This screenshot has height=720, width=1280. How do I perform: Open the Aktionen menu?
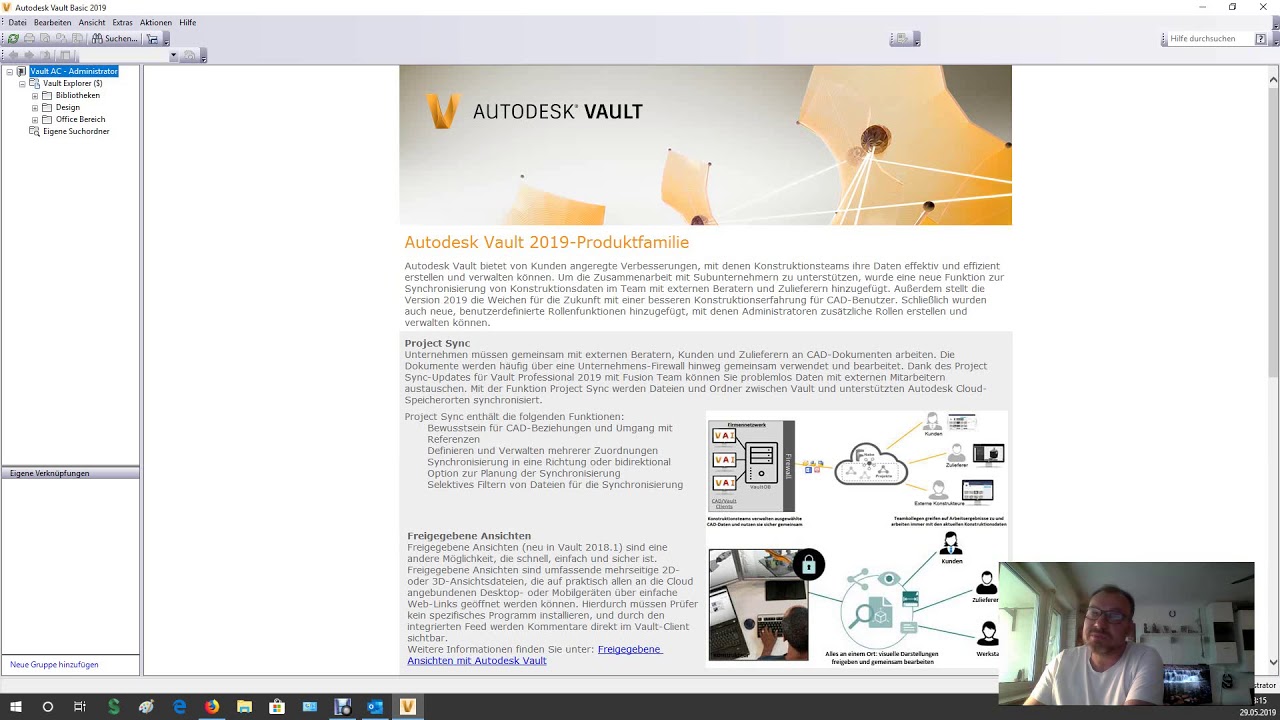click(155, 22)
